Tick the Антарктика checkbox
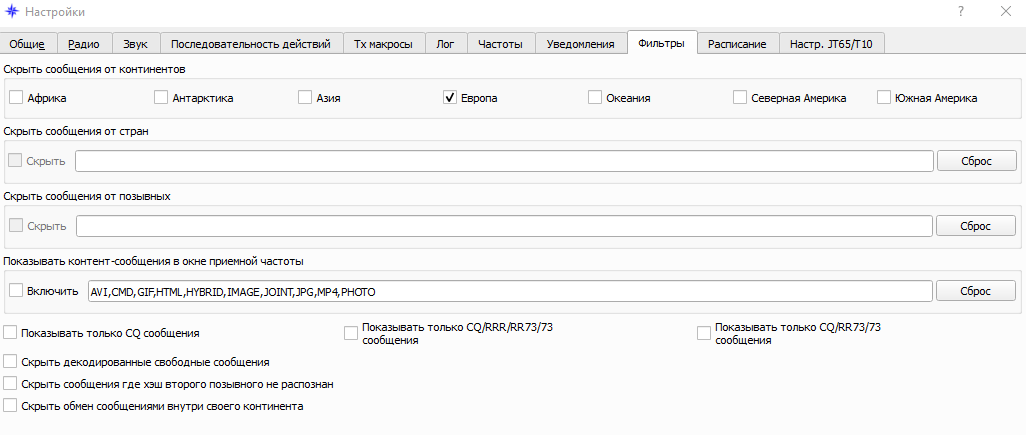Image resolution: width=1026 pixels, height=435 pixels. click(x=161, y=97)
